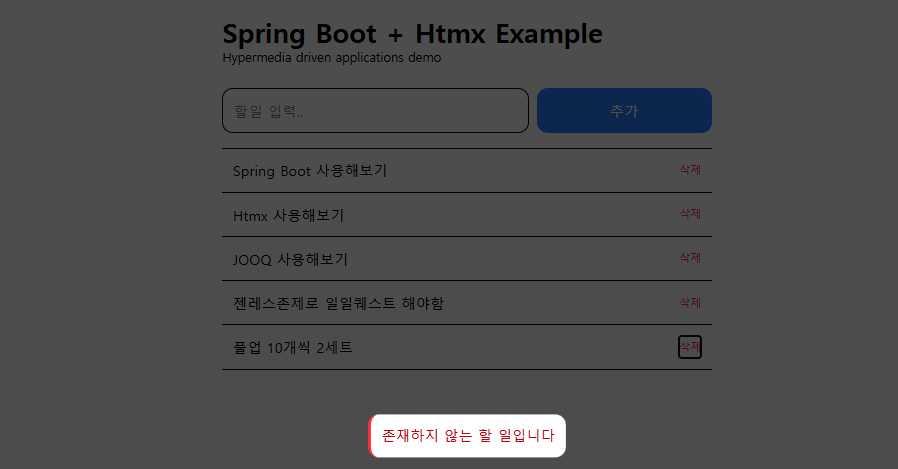Viewport: 898px width, 469px height.
Task: Select the 'Spring Boot 사용해보기' todo text
Action: [310, 171]
